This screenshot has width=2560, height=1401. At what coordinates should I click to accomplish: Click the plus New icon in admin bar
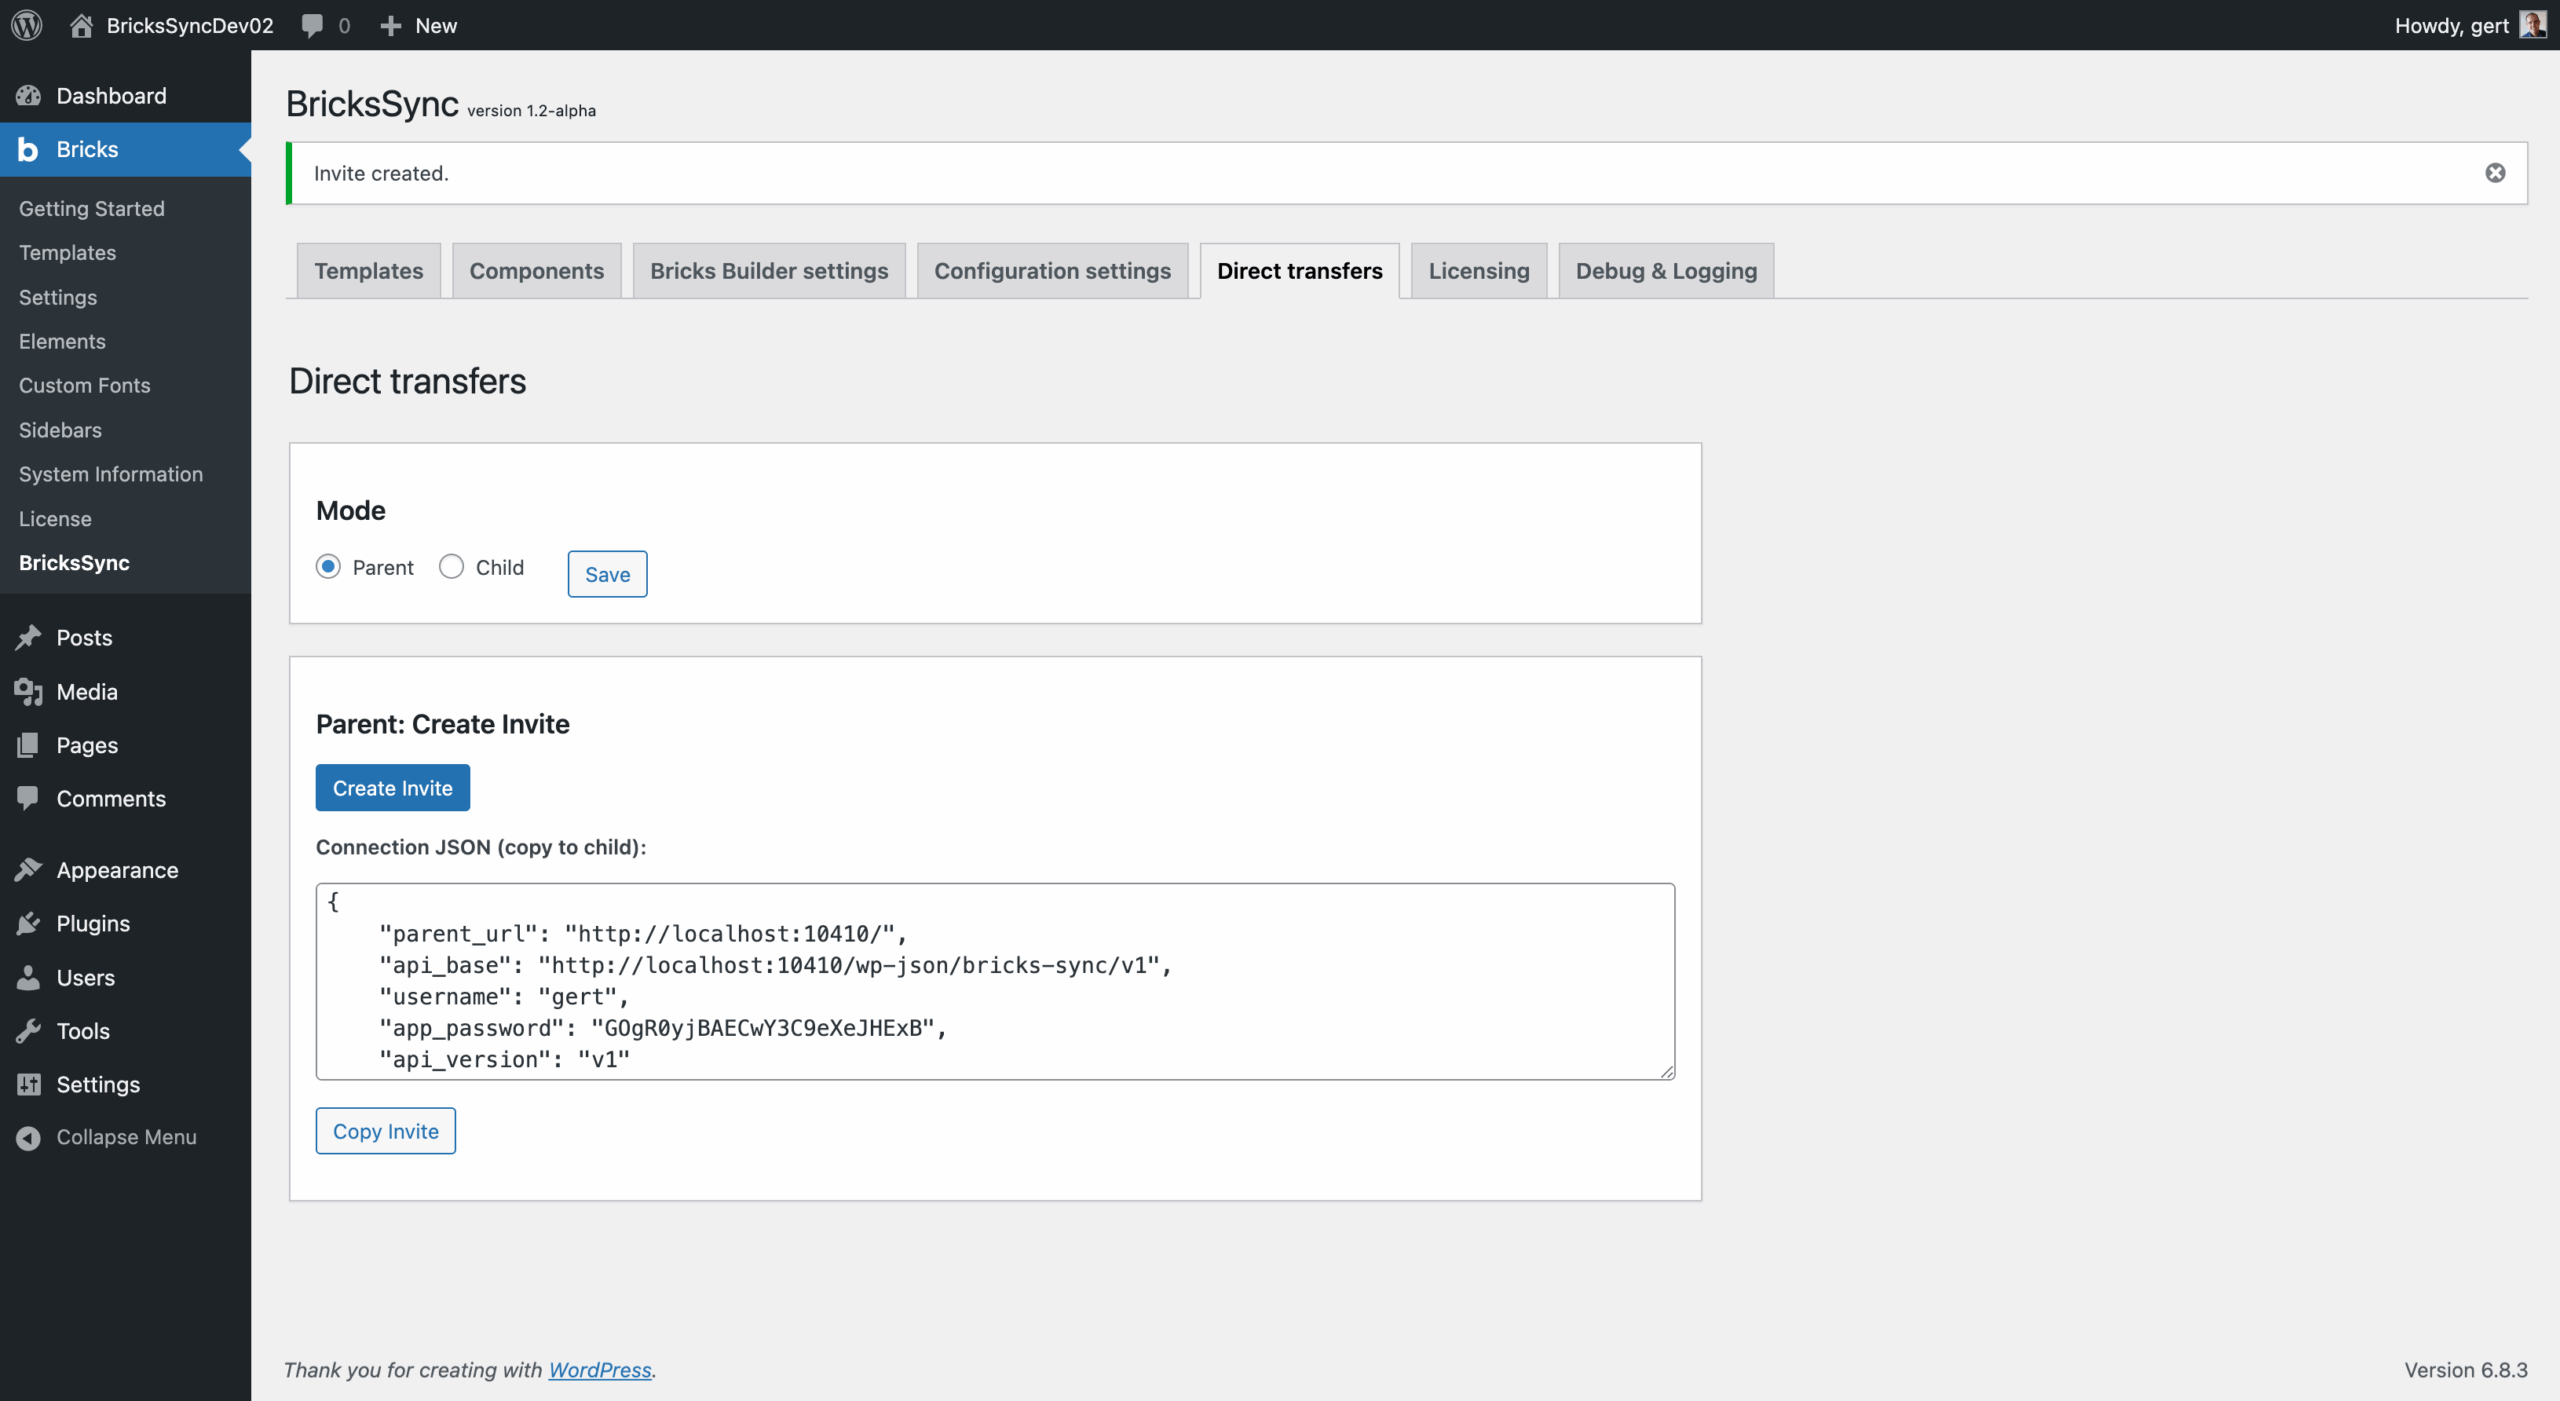(x=391, y=25)
